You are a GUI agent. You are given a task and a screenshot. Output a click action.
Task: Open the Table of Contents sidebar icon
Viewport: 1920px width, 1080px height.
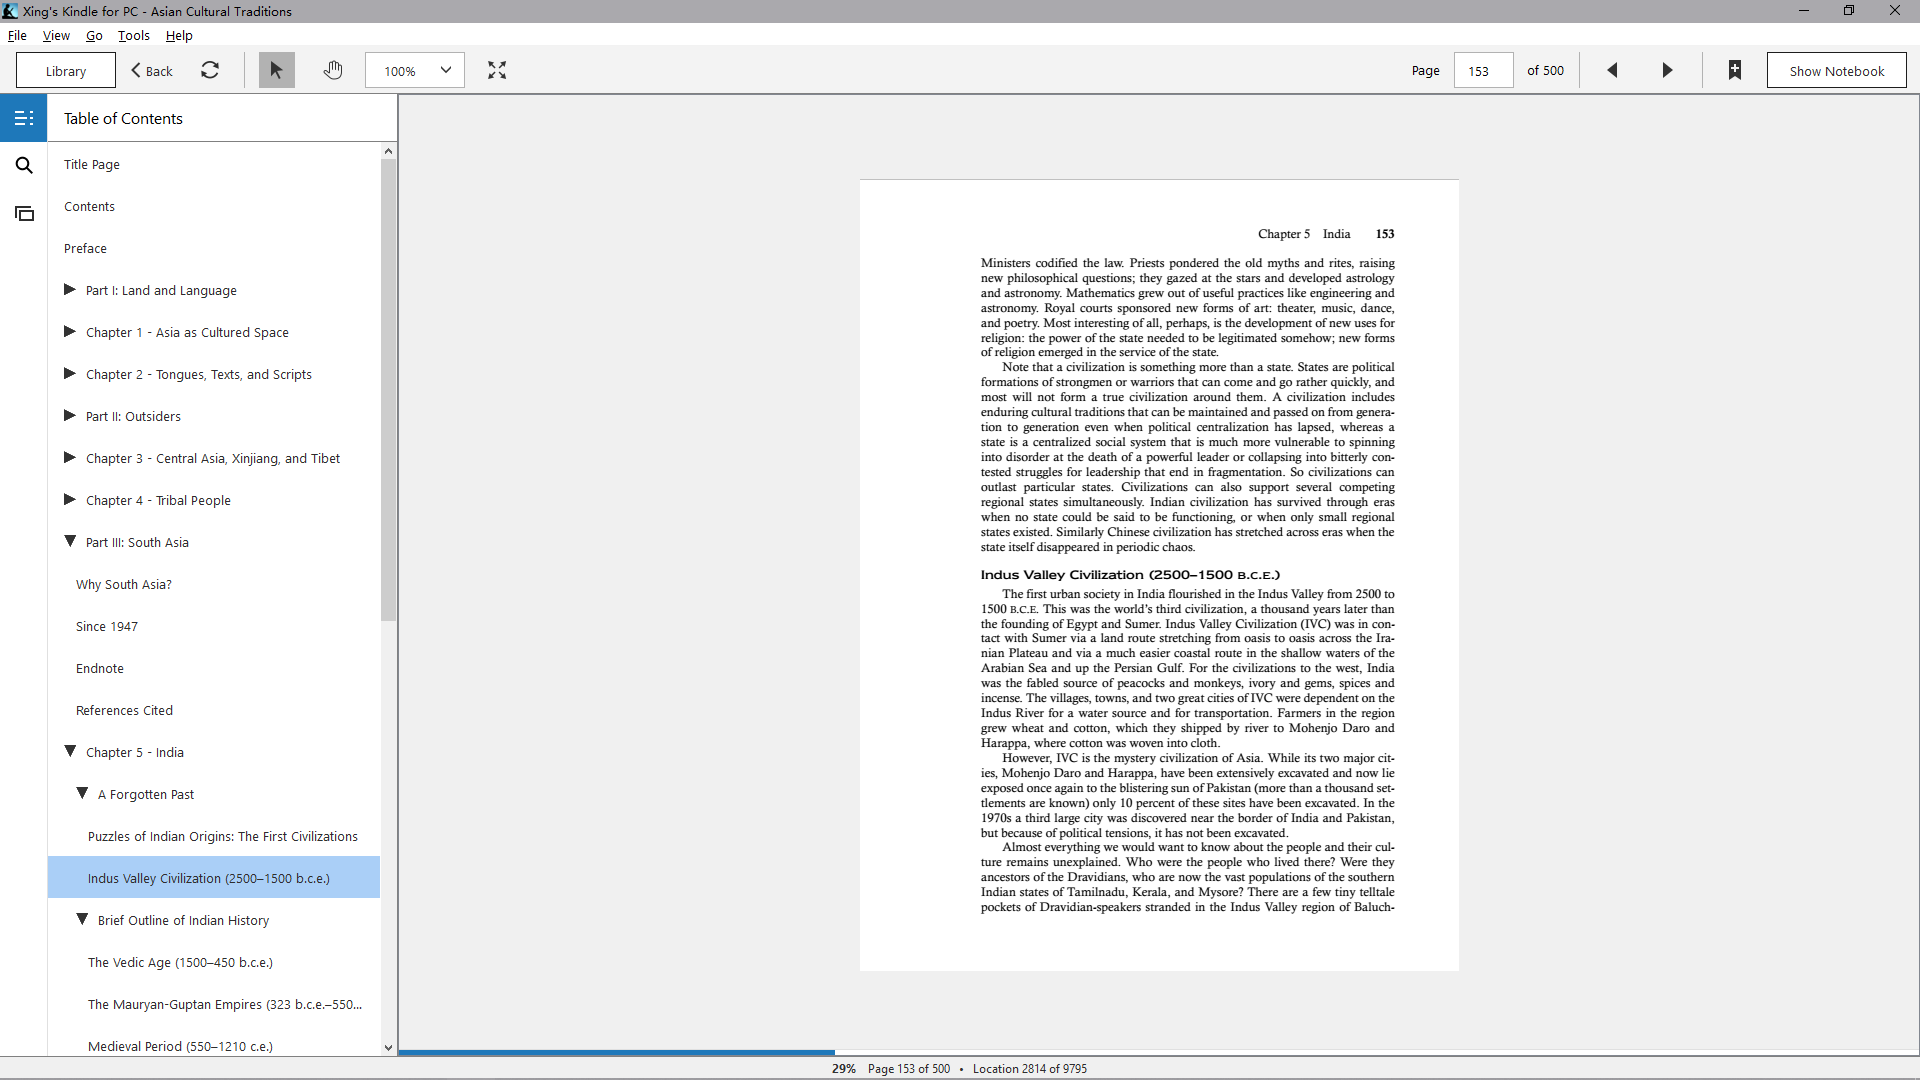pos(24,118)
